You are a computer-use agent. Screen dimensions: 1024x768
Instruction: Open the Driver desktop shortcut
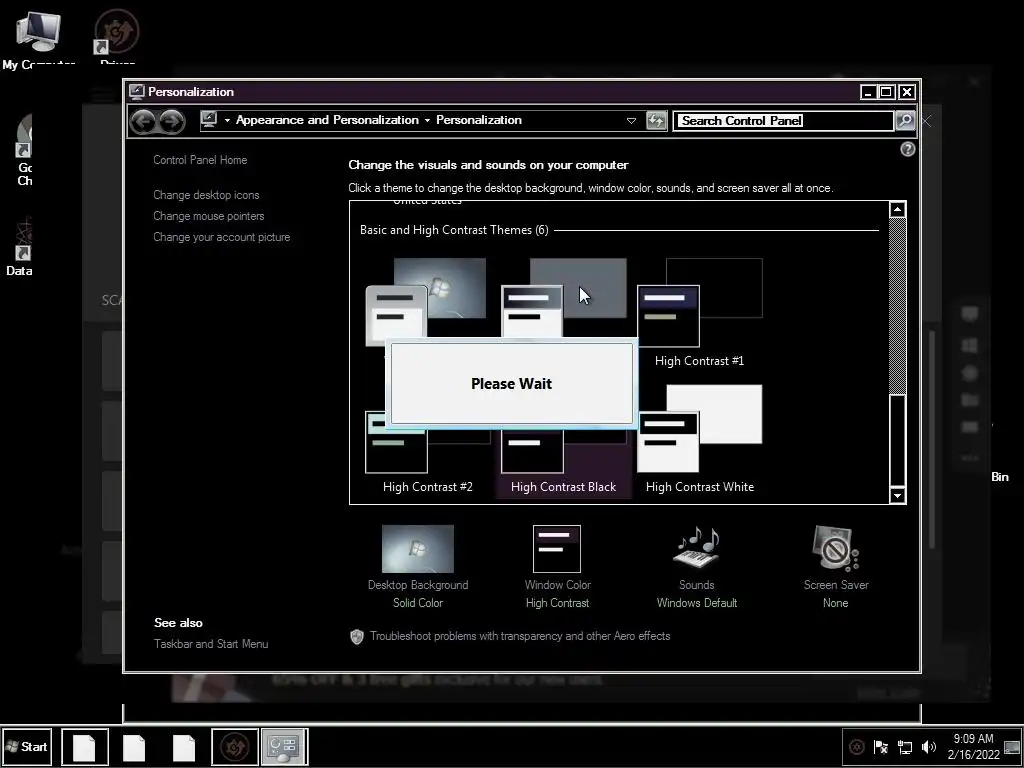point(118,38)
